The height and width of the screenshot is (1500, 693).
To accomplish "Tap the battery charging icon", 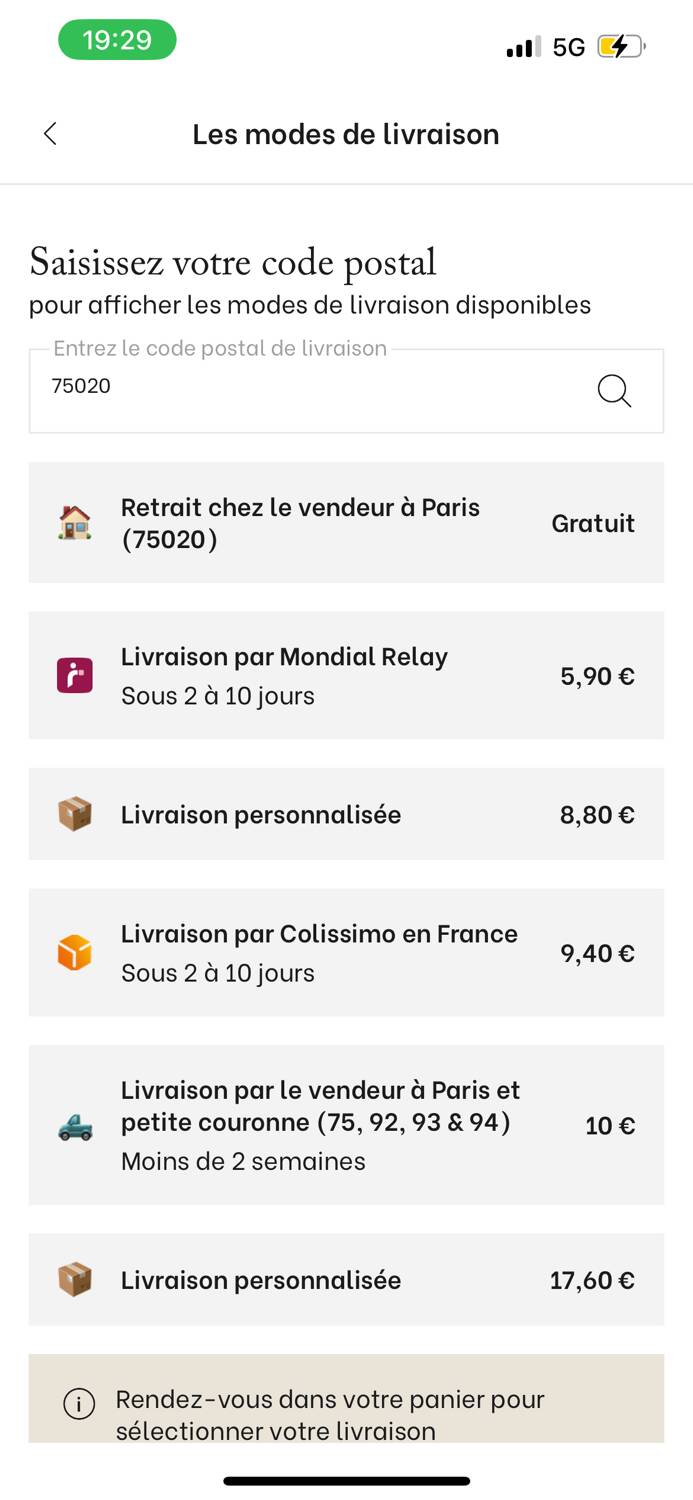I will [621, 46].
